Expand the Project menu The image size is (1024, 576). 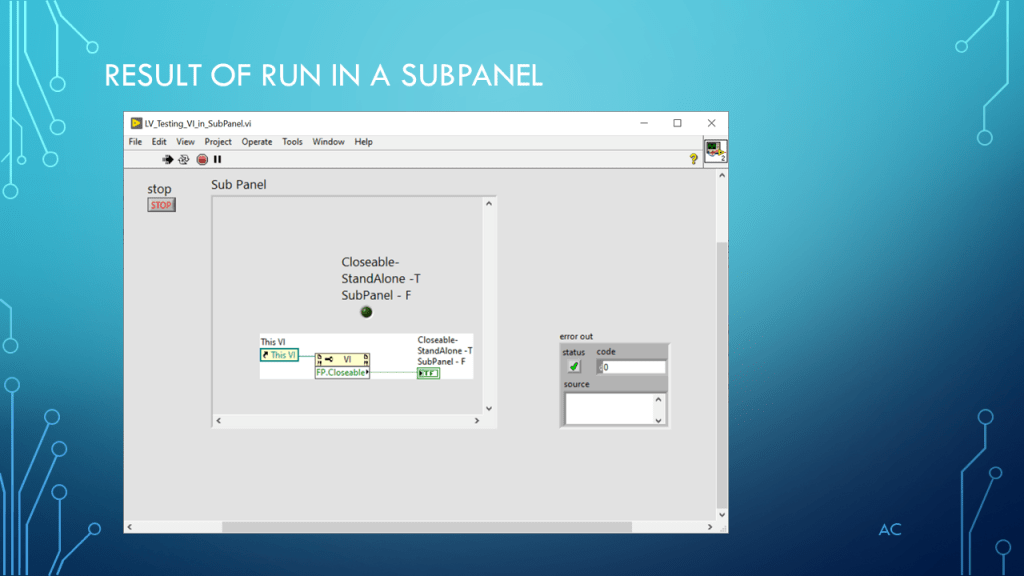[x=218, y=142]
